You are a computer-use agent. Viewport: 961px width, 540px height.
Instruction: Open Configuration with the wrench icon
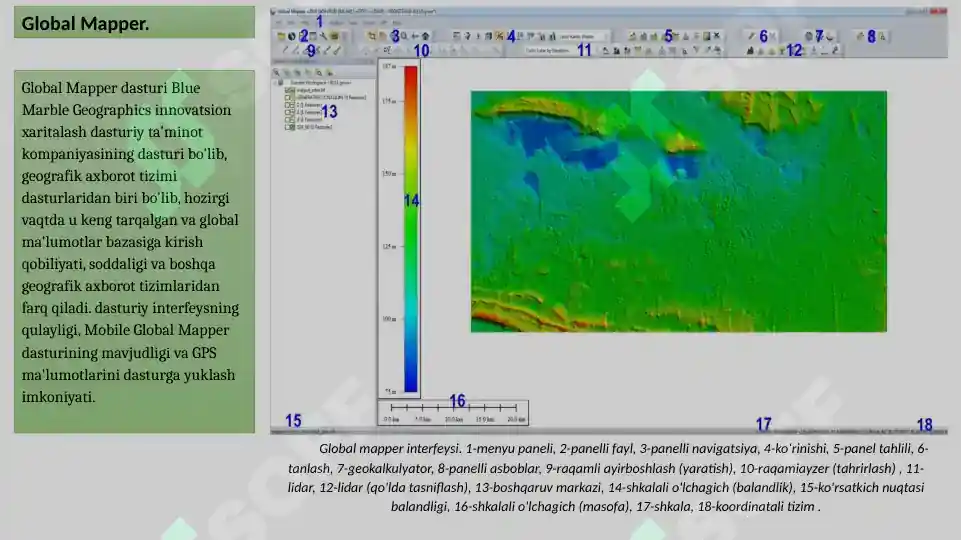click(x=323, y=36)
